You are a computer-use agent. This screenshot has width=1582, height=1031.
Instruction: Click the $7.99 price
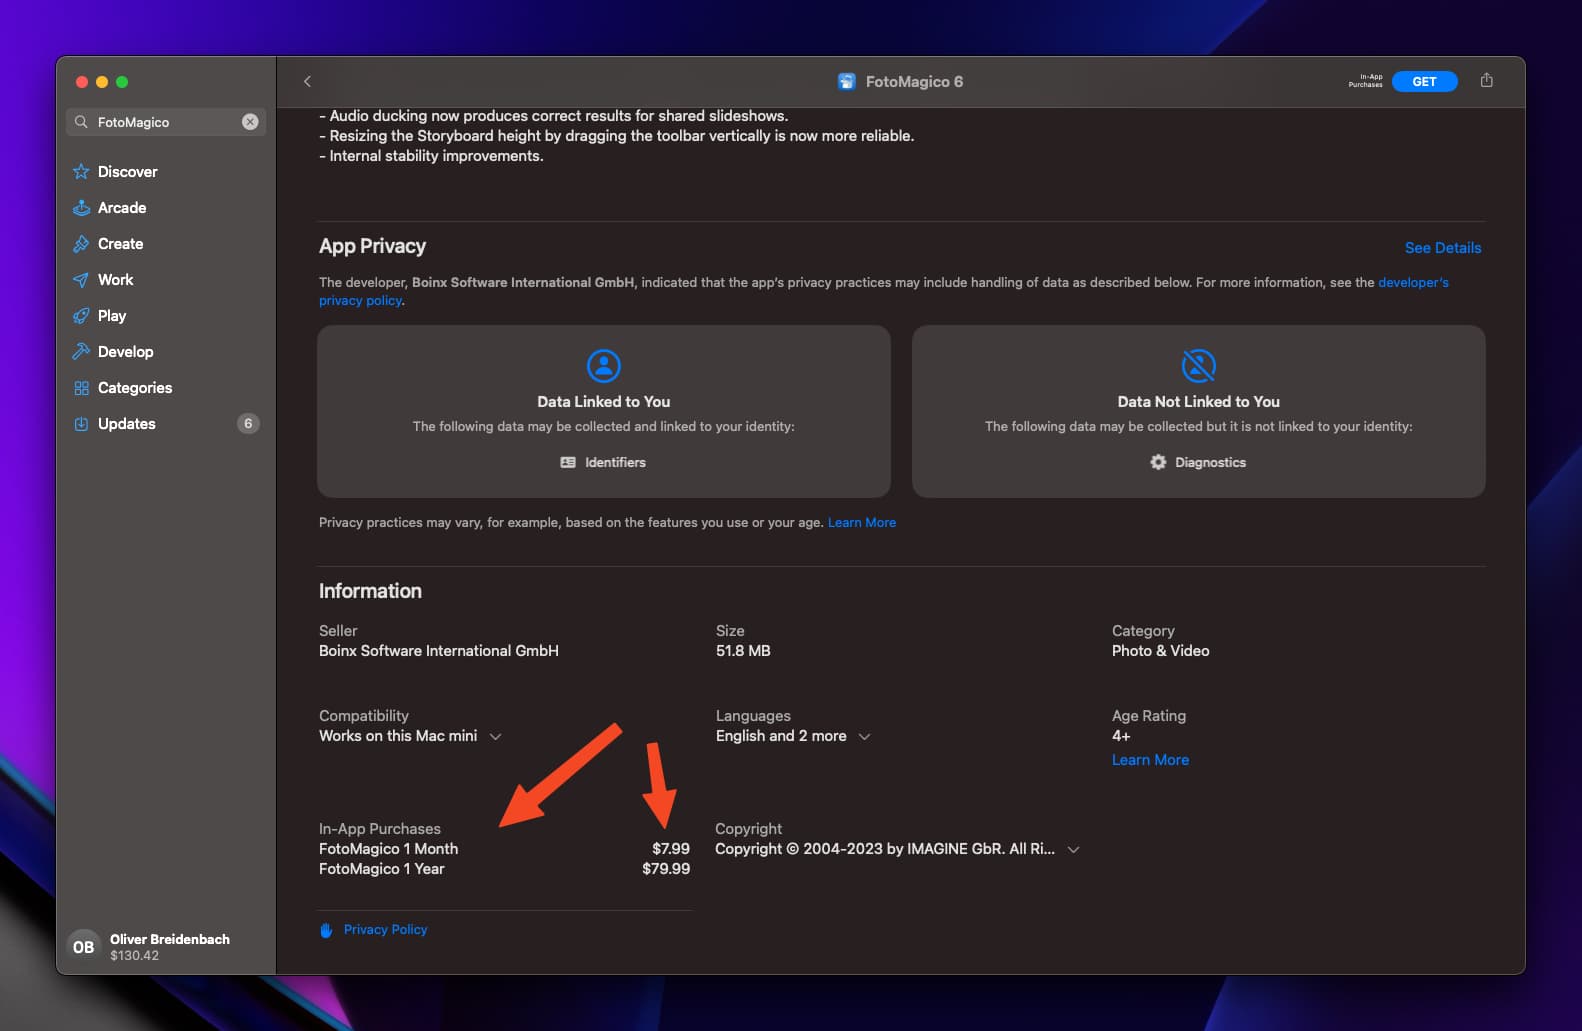tap(670, 849)
